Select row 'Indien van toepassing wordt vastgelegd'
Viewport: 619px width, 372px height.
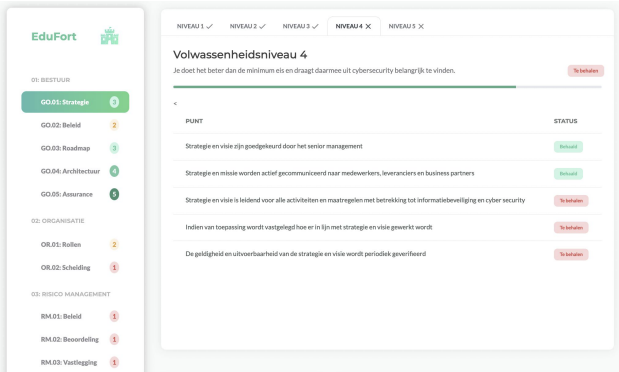click(x=387, y=227)
